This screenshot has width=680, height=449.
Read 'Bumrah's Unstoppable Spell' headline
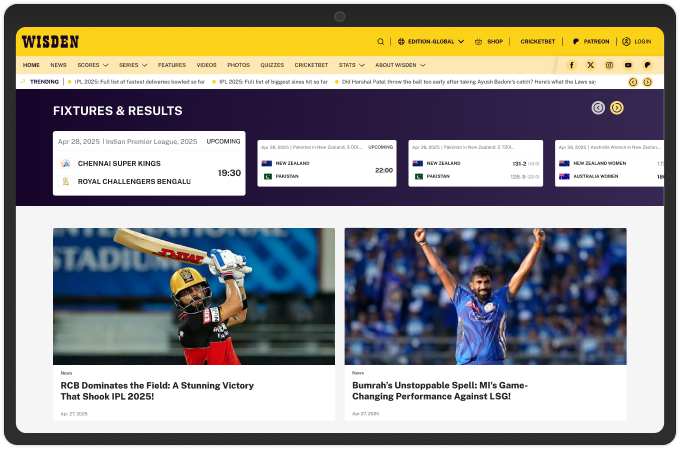click(x=440, y=391)
